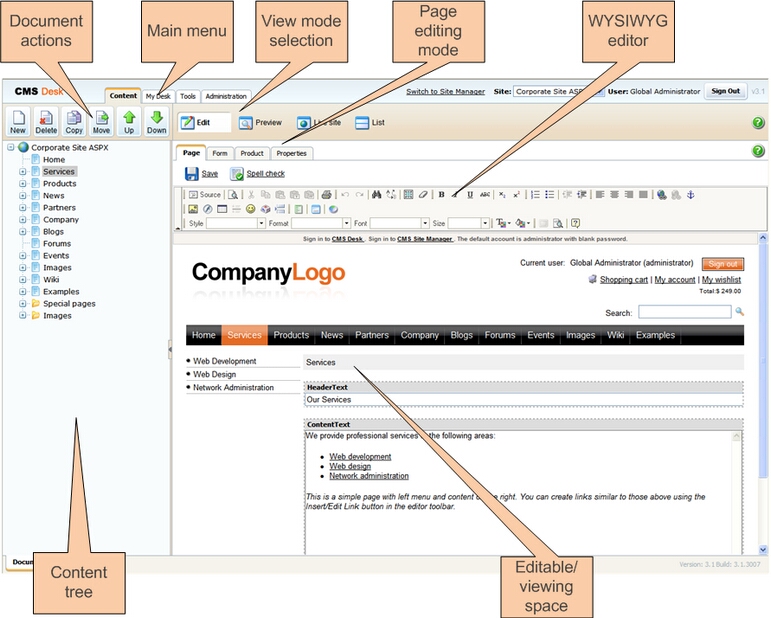Insert a smiley with the emoticon icon
The height and width of the screenshot is (618, 771).
pos(250,209)
